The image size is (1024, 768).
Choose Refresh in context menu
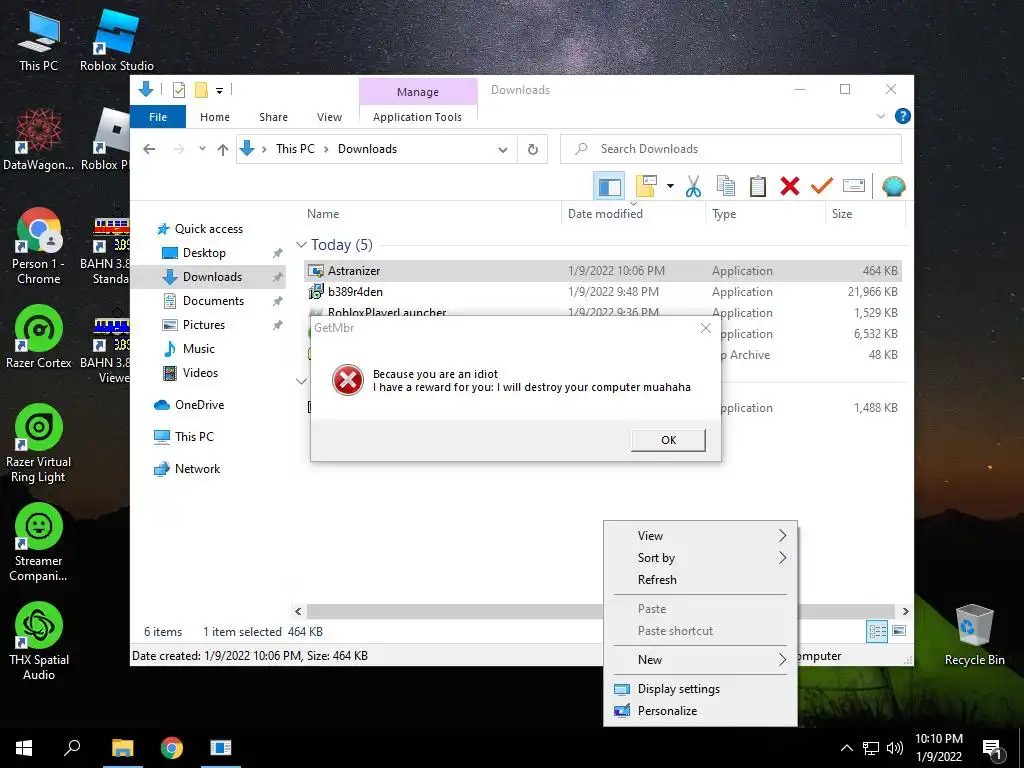coord(700,580)
